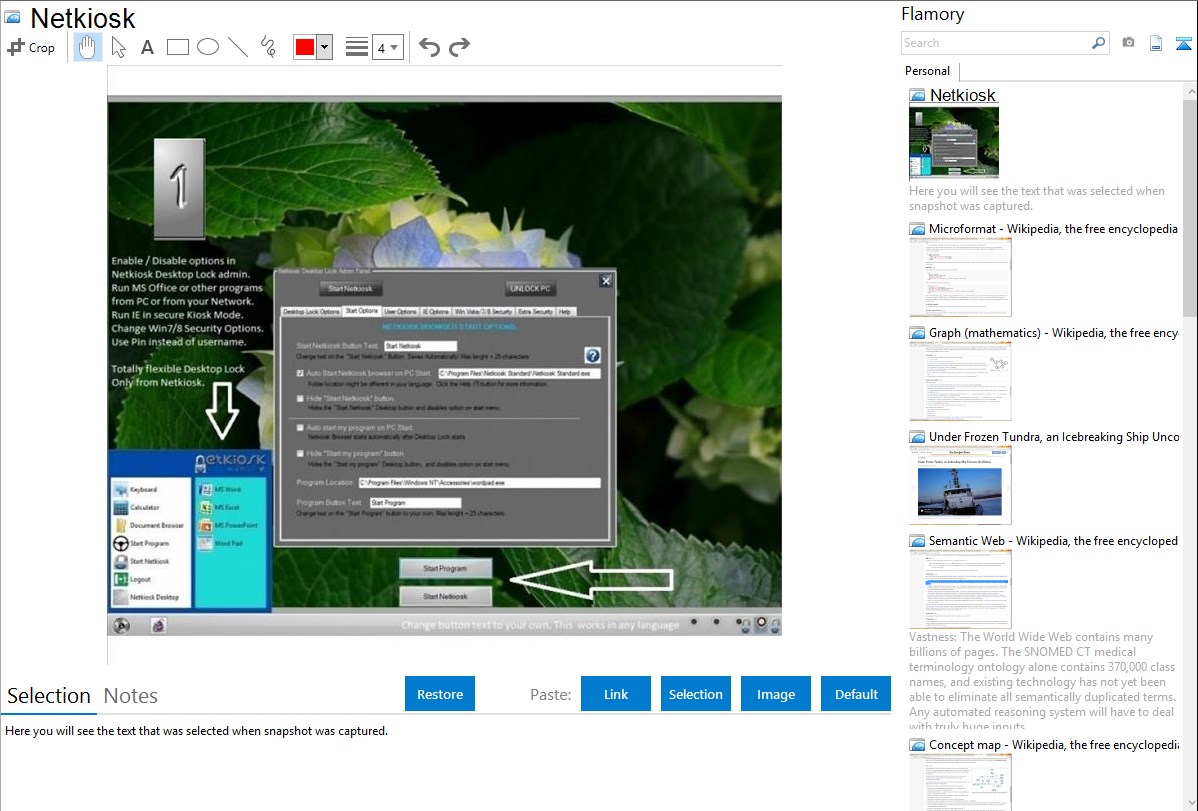Screen dimensions: 1198x811
Task: Click the selection text beneath the Selection tab
Action: (x=196, y=732)
